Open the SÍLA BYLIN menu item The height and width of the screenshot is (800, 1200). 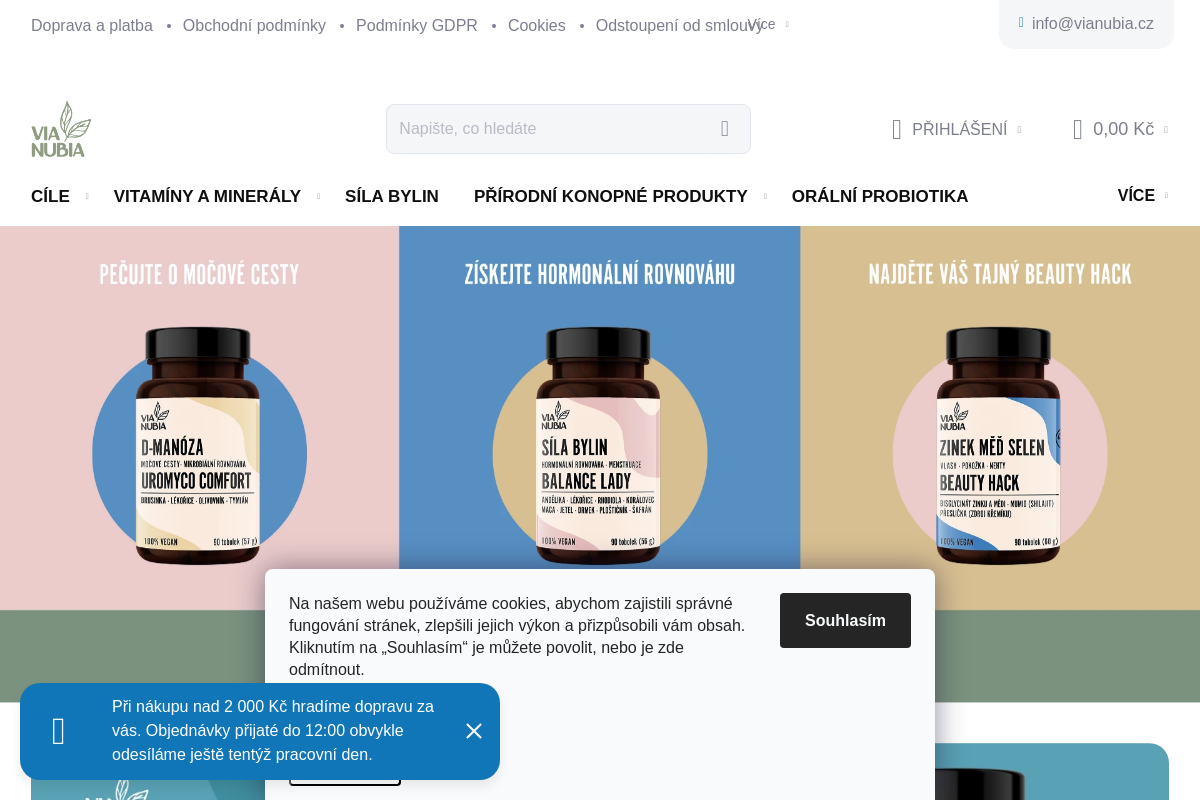(392, 197)
